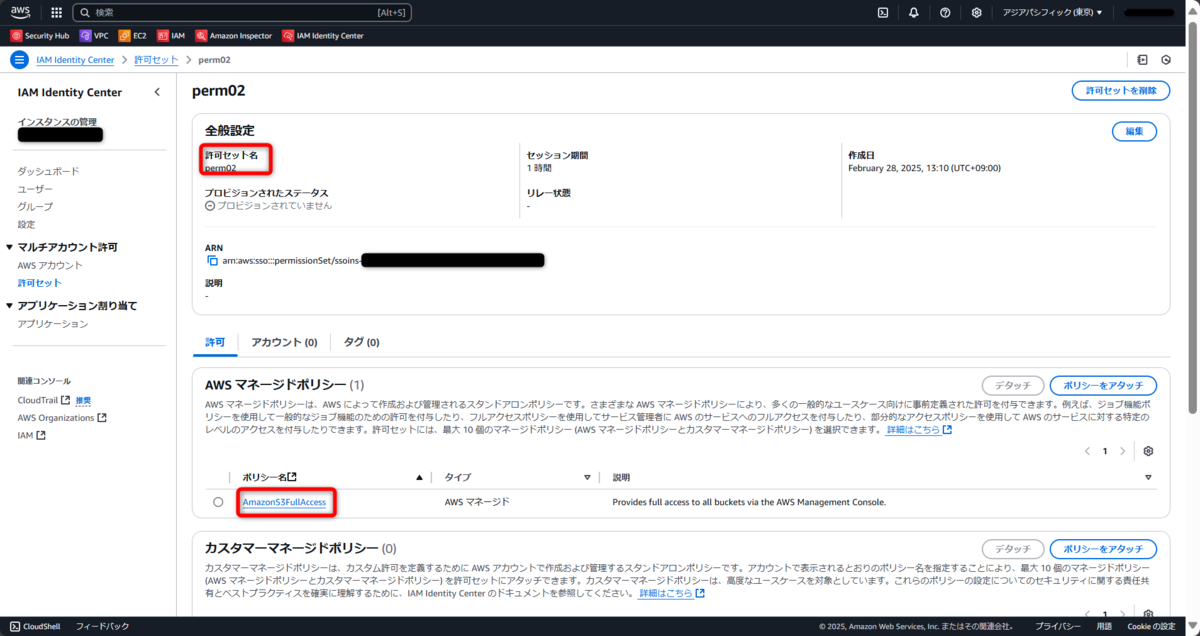This screenshot has height=636, width=1200.
Task: Sort by ポリシー名 column arrow
Action: 419,478
